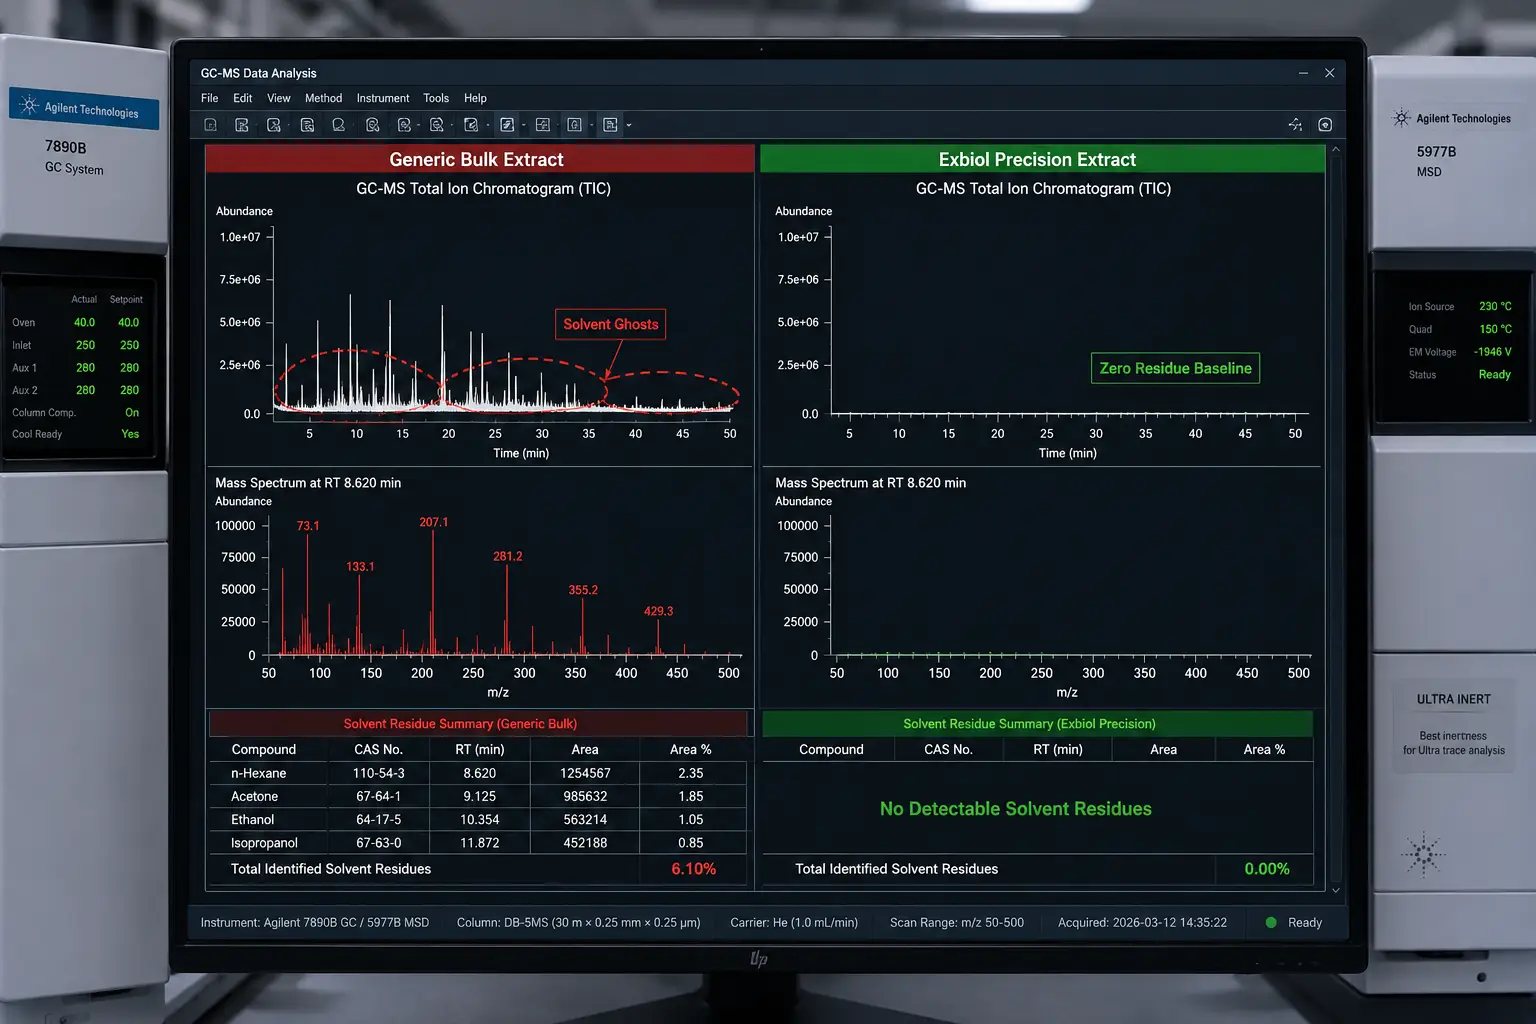Click the third toolbar icon from the left

274,125
